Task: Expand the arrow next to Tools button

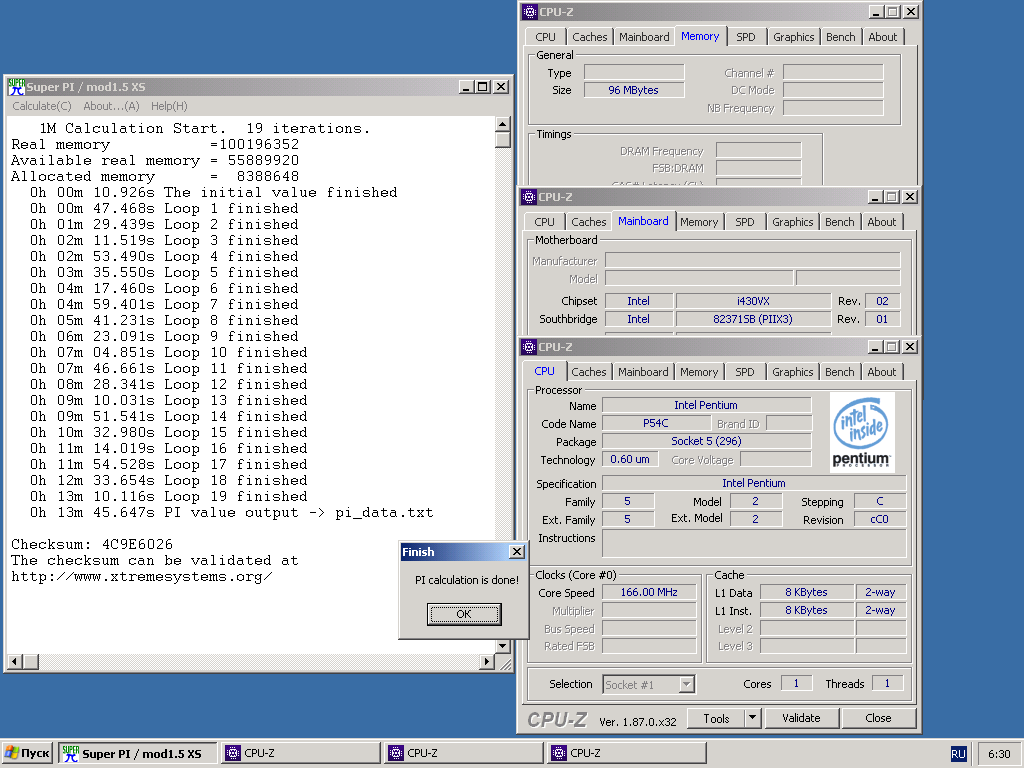Action: pos(752,718)
